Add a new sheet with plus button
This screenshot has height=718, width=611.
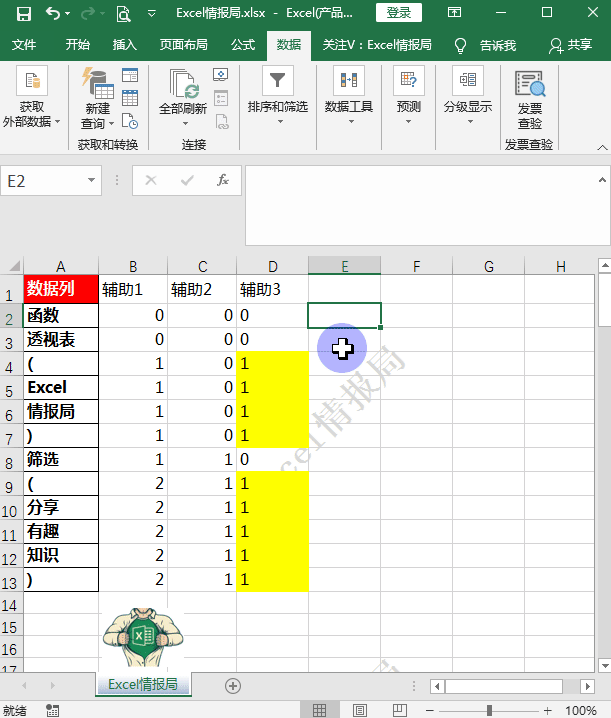click(233, 685)
